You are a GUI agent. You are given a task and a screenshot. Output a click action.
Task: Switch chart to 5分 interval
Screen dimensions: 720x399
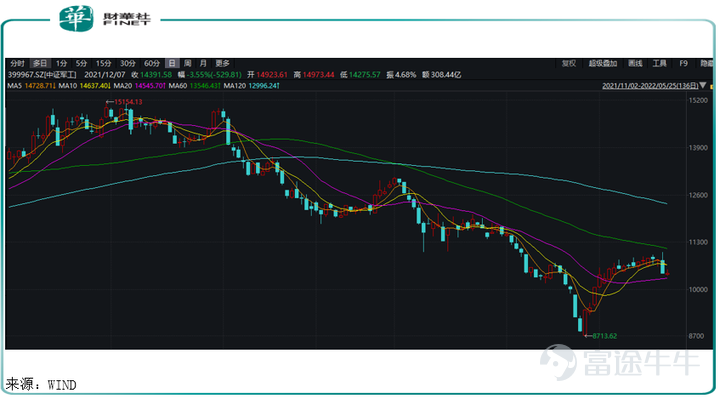pos(81,63)
